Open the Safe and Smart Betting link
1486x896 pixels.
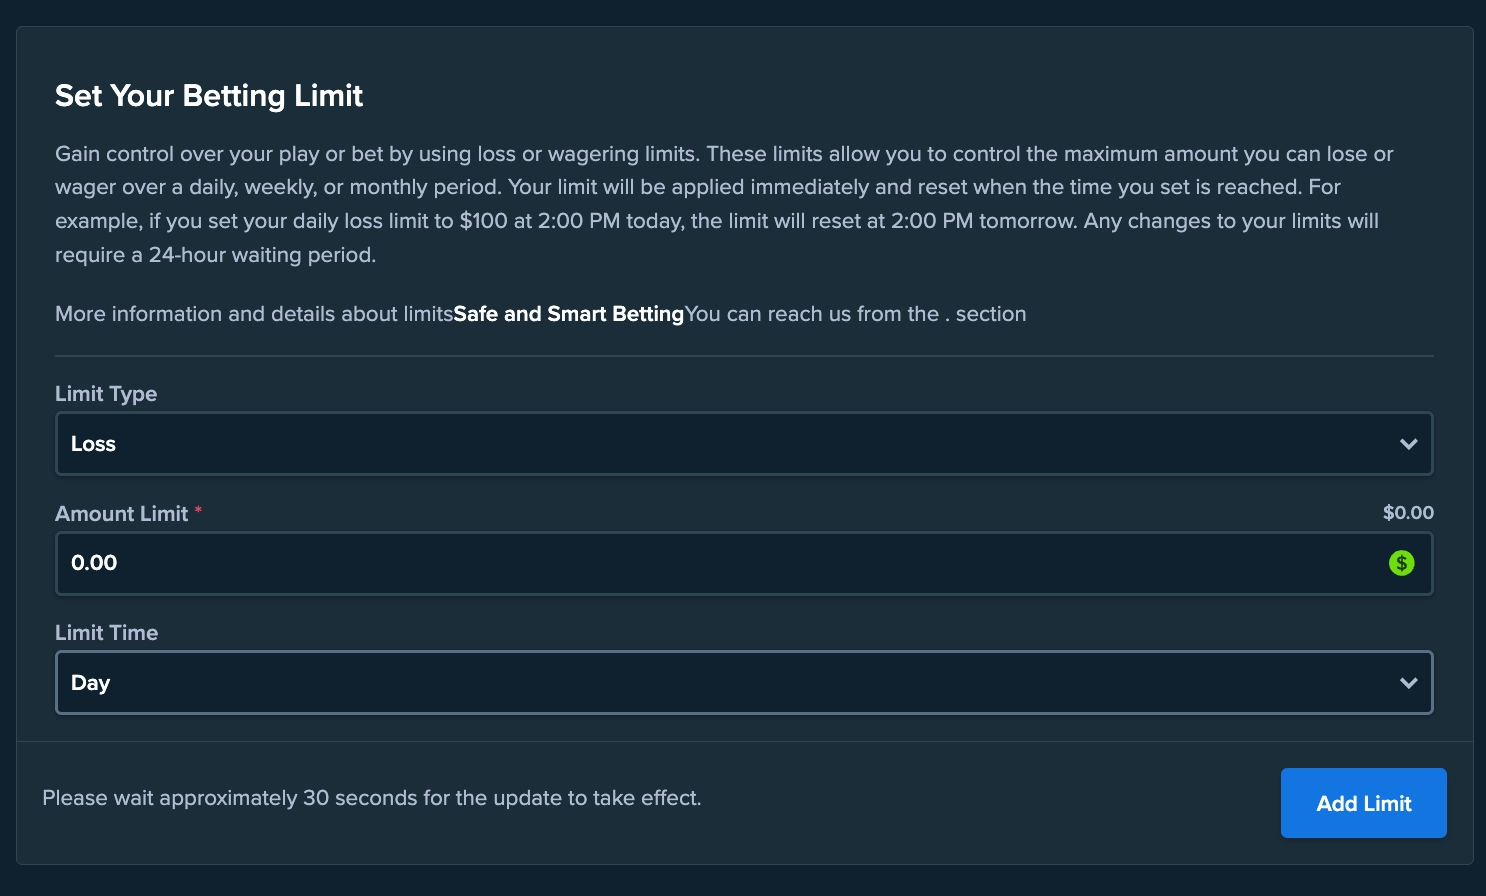[568, 314]
